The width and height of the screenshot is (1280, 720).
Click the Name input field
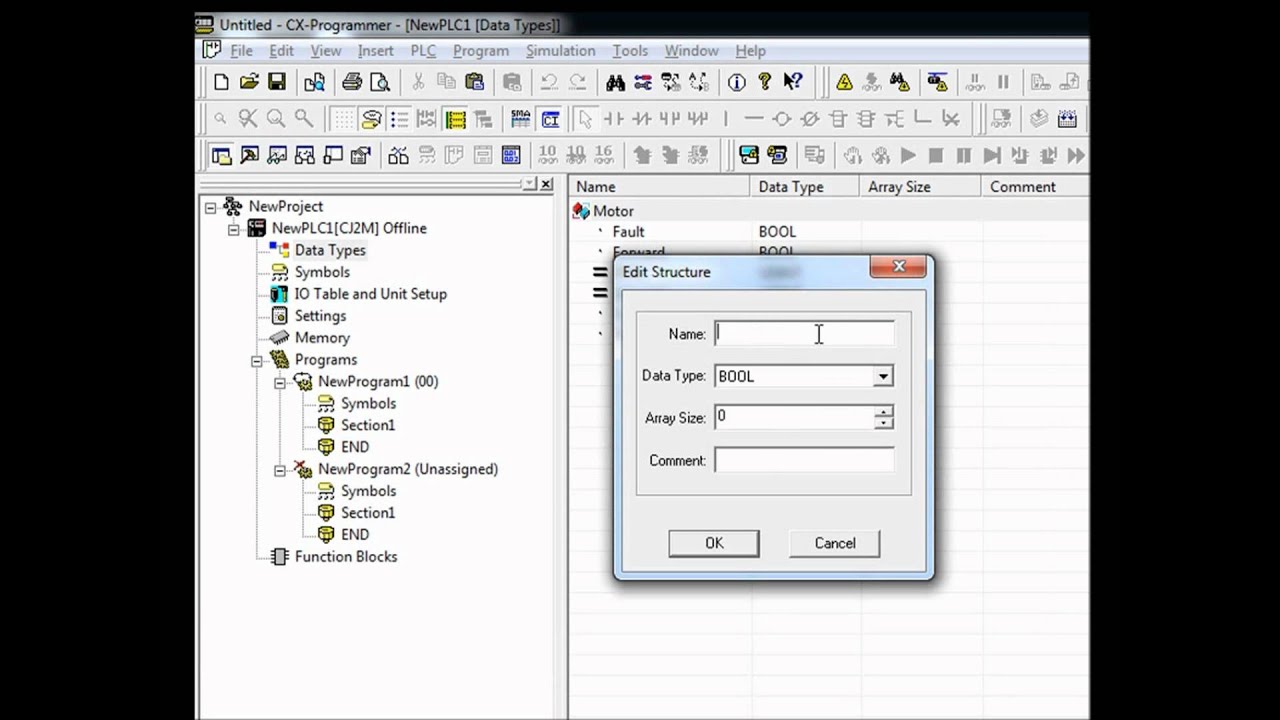pyautogui.click(x=804, y=334)
